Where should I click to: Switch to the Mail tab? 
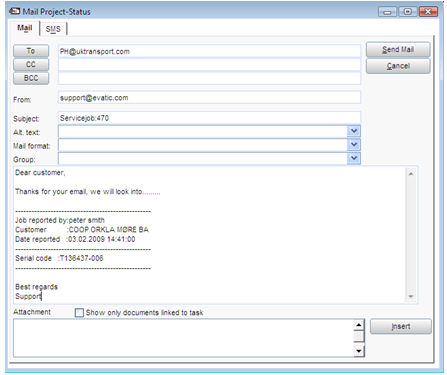pyautogui.click(x=25, y=28)
